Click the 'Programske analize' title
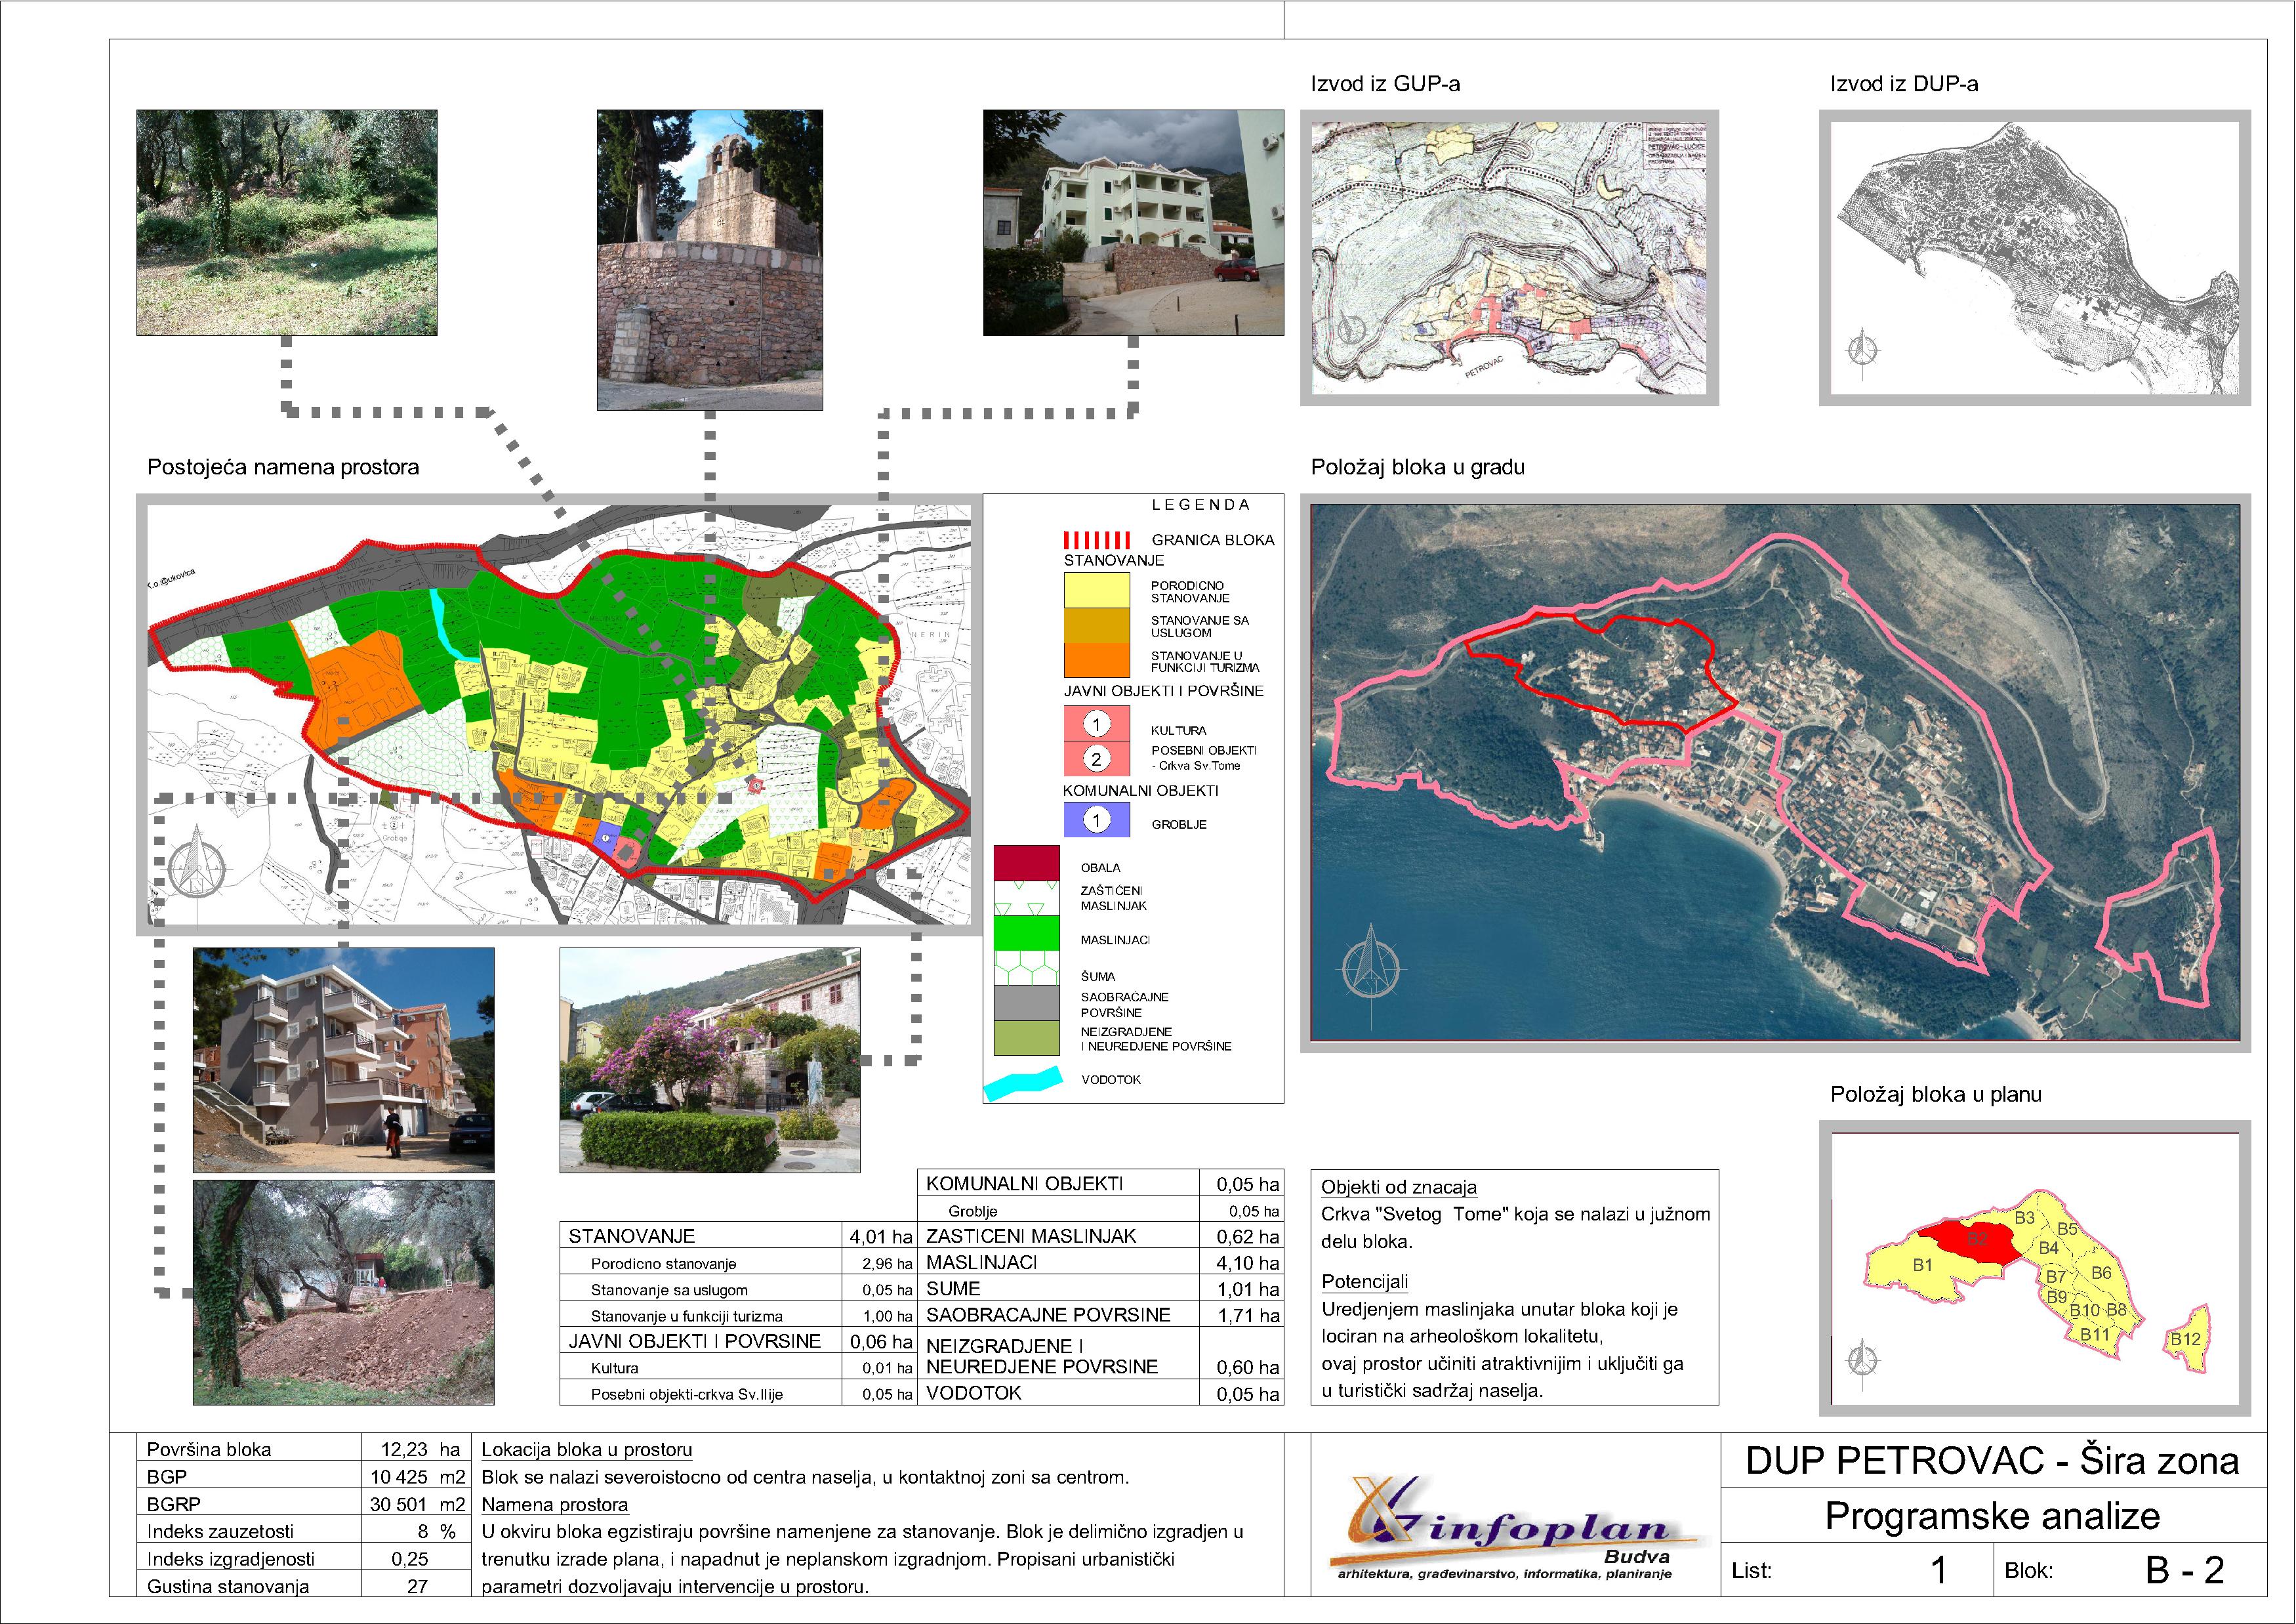This screenshot has width=2296, height=1624. coord(1992,1516)
